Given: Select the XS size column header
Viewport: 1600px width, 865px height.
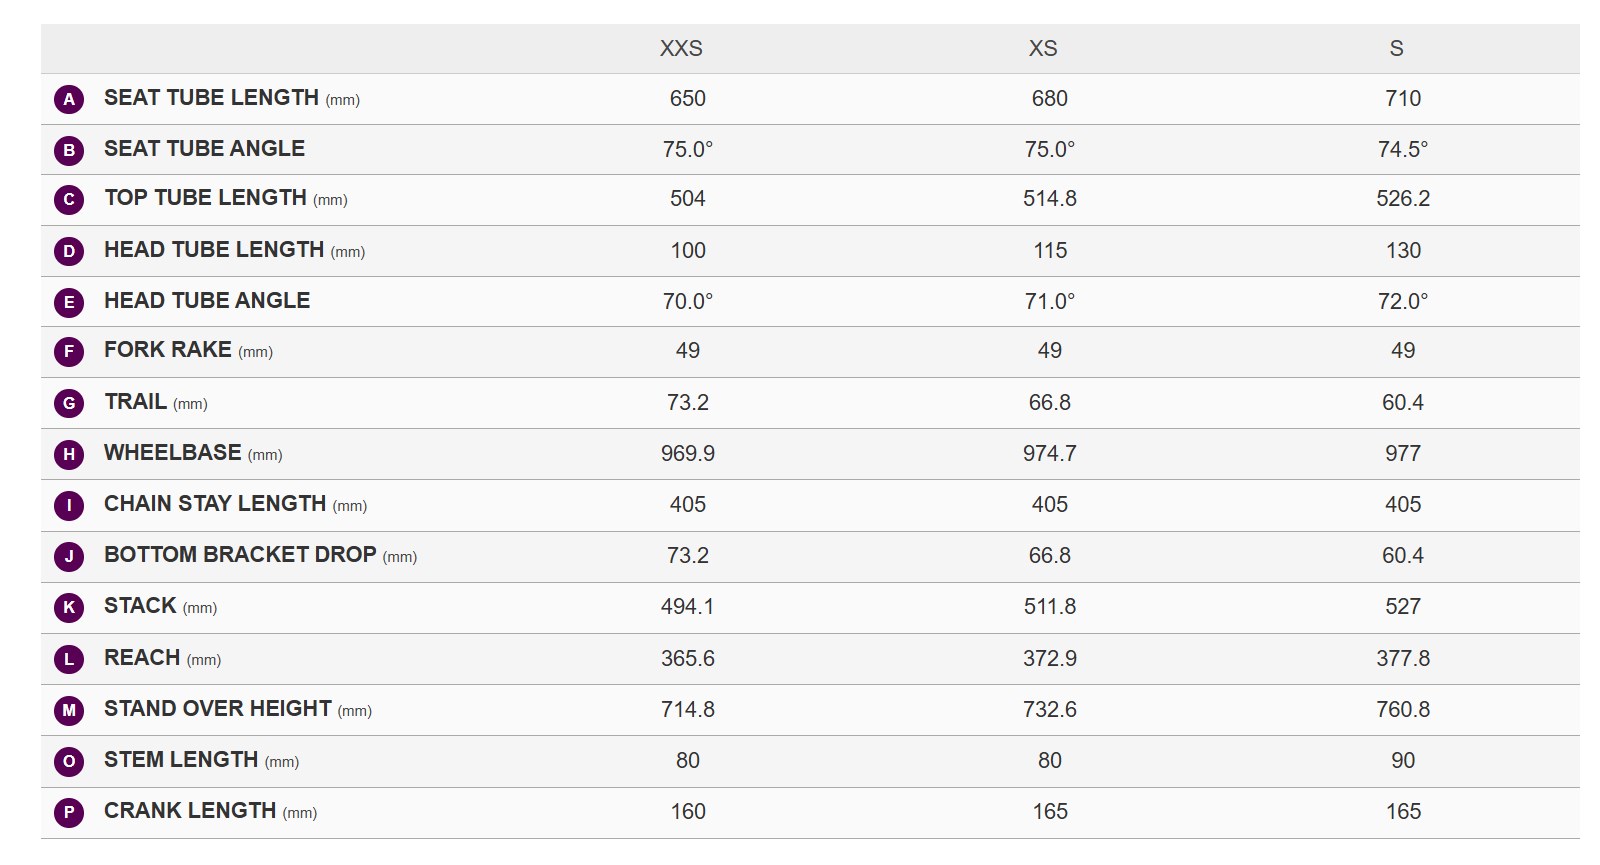Looking at the screenshot, I should pyautogui.click(x=1043, y=48).
